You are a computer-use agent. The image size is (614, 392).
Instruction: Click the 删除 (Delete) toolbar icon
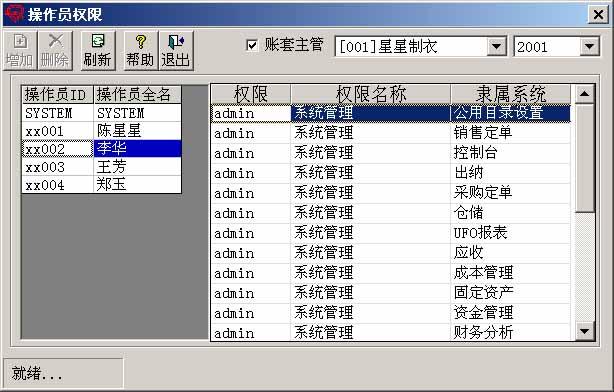[55, 51]
